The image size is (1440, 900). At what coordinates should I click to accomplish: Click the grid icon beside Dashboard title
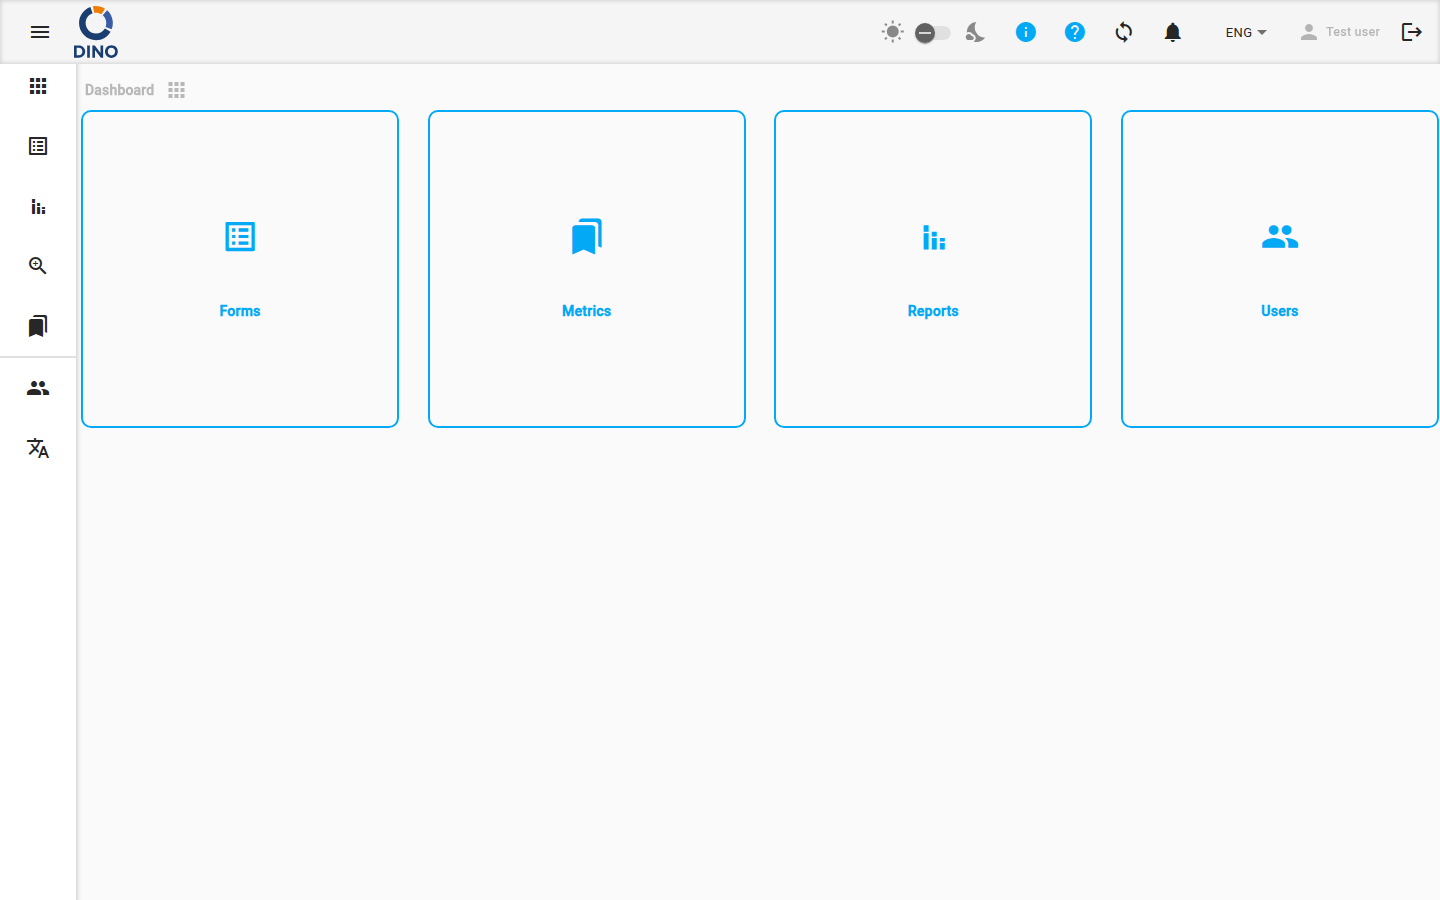coord(177,90)
